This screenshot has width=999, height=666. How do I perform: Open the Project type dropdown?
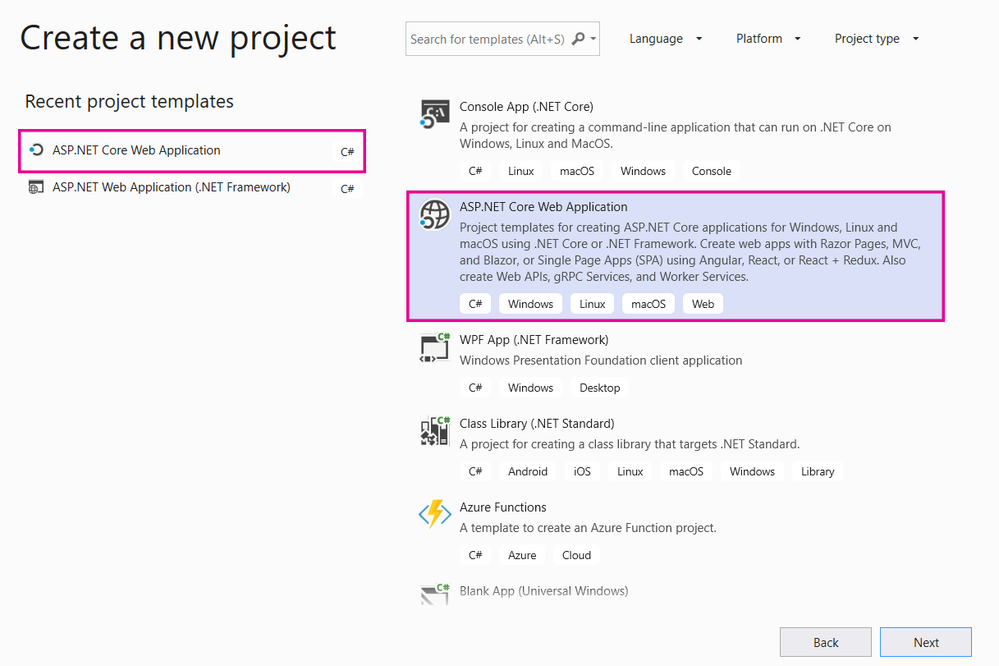(876, 38)
